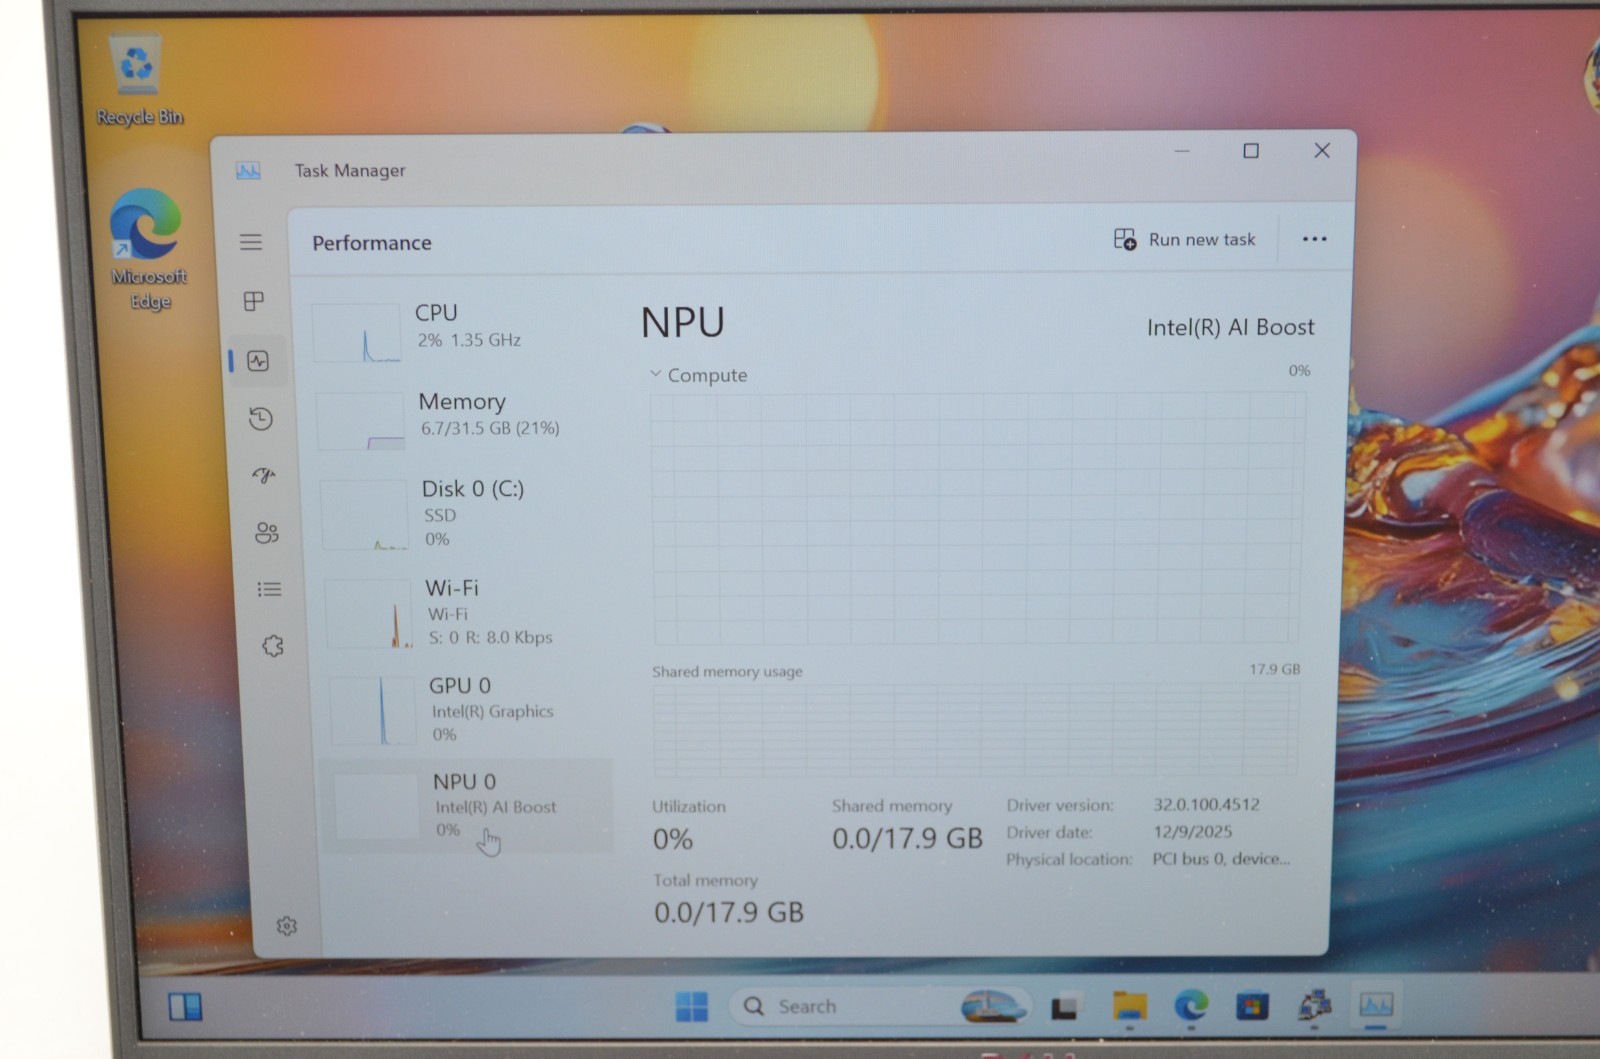Viewport: 1600px width, 1059px height.
Task: Click the NPU heading text
Action: pyautogui.click(x=683, y=322)
